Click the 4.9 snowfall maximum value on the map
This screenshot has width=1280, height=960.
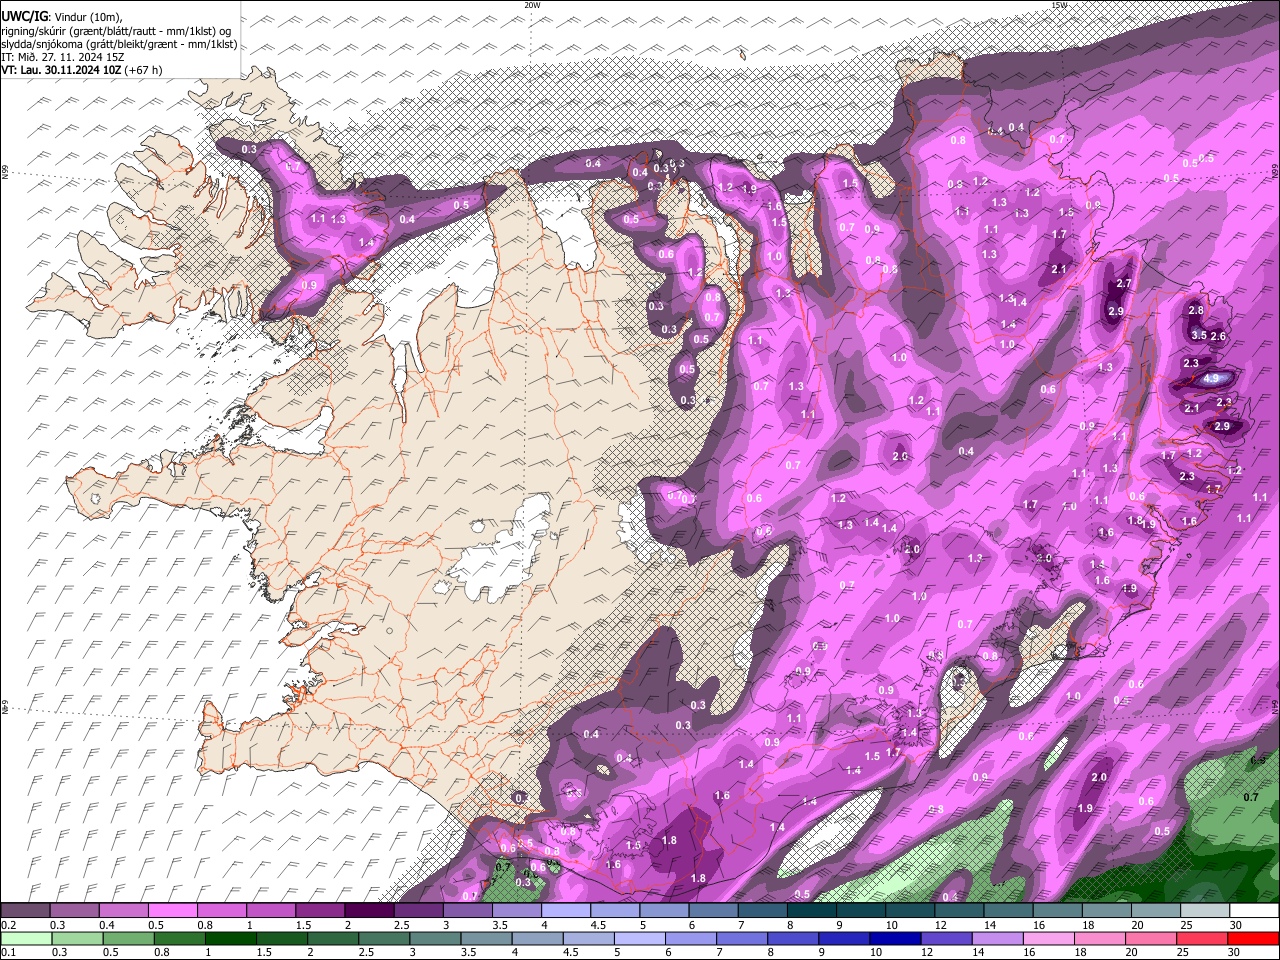click(1211, 378)
